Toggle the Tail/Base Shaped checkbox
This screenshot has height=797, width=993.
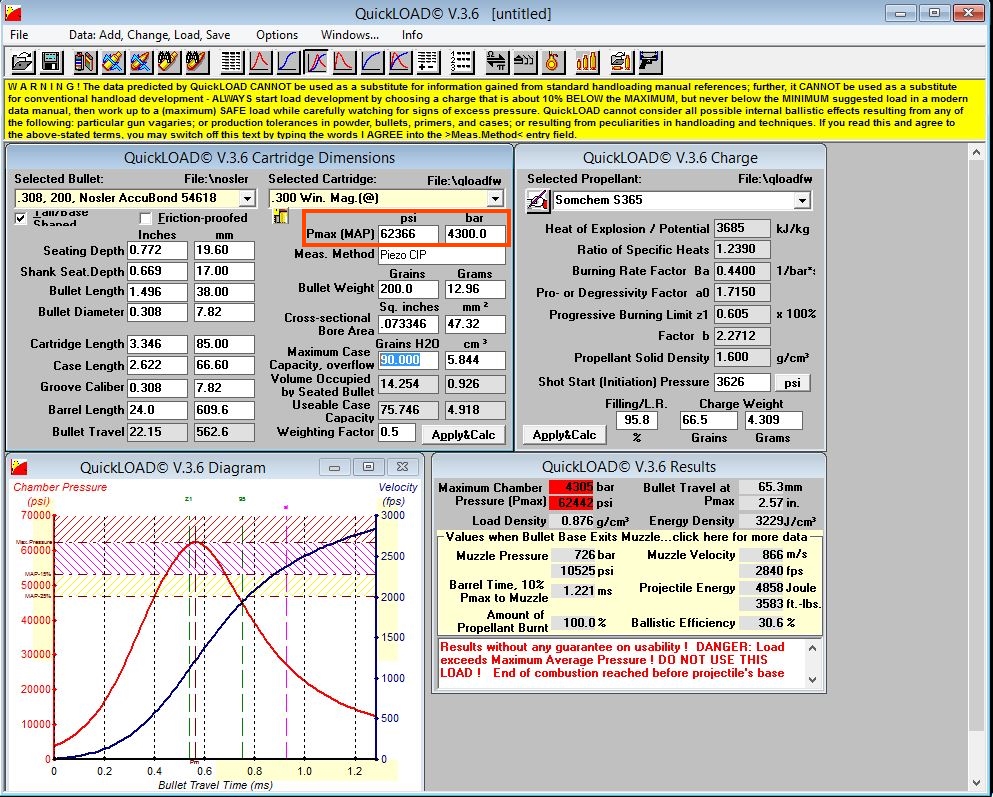click(x=21, y=218)
